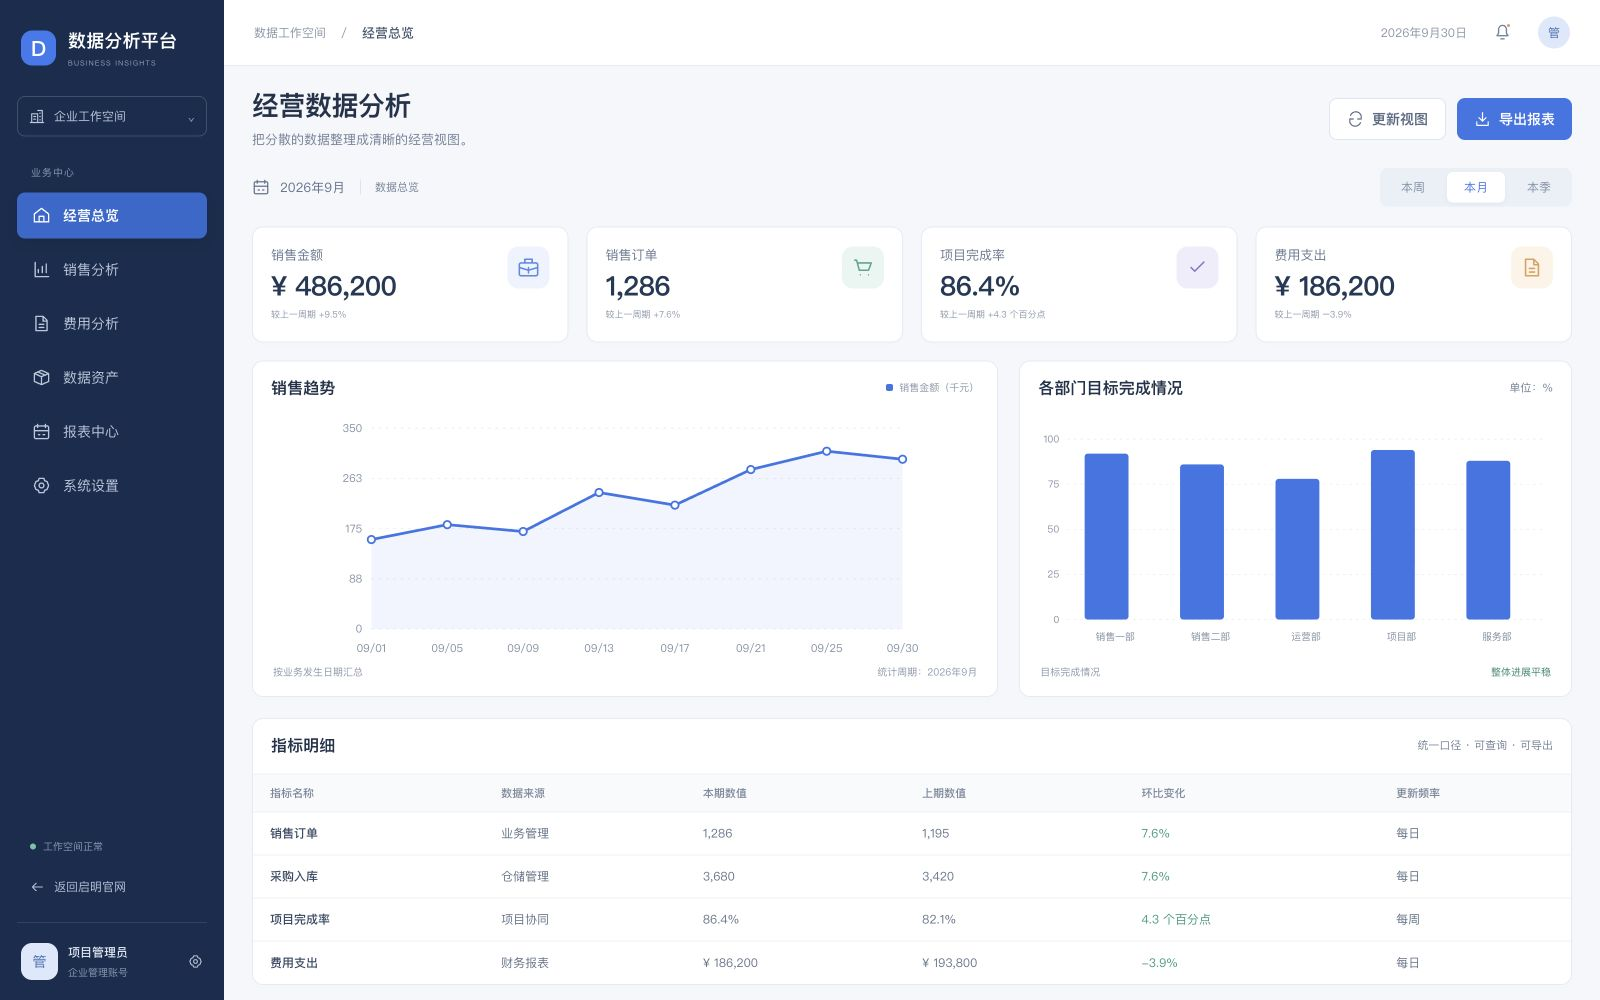Open the user avatar in top bar
The width and height of the screenshot is (1600, 1000).
click(x=1553, y=32)
